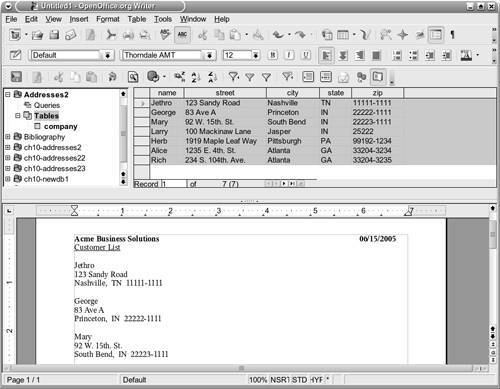The image size is (500, 389).
Task: Toggle Italic formatting
Action: (x=289, y=55)
